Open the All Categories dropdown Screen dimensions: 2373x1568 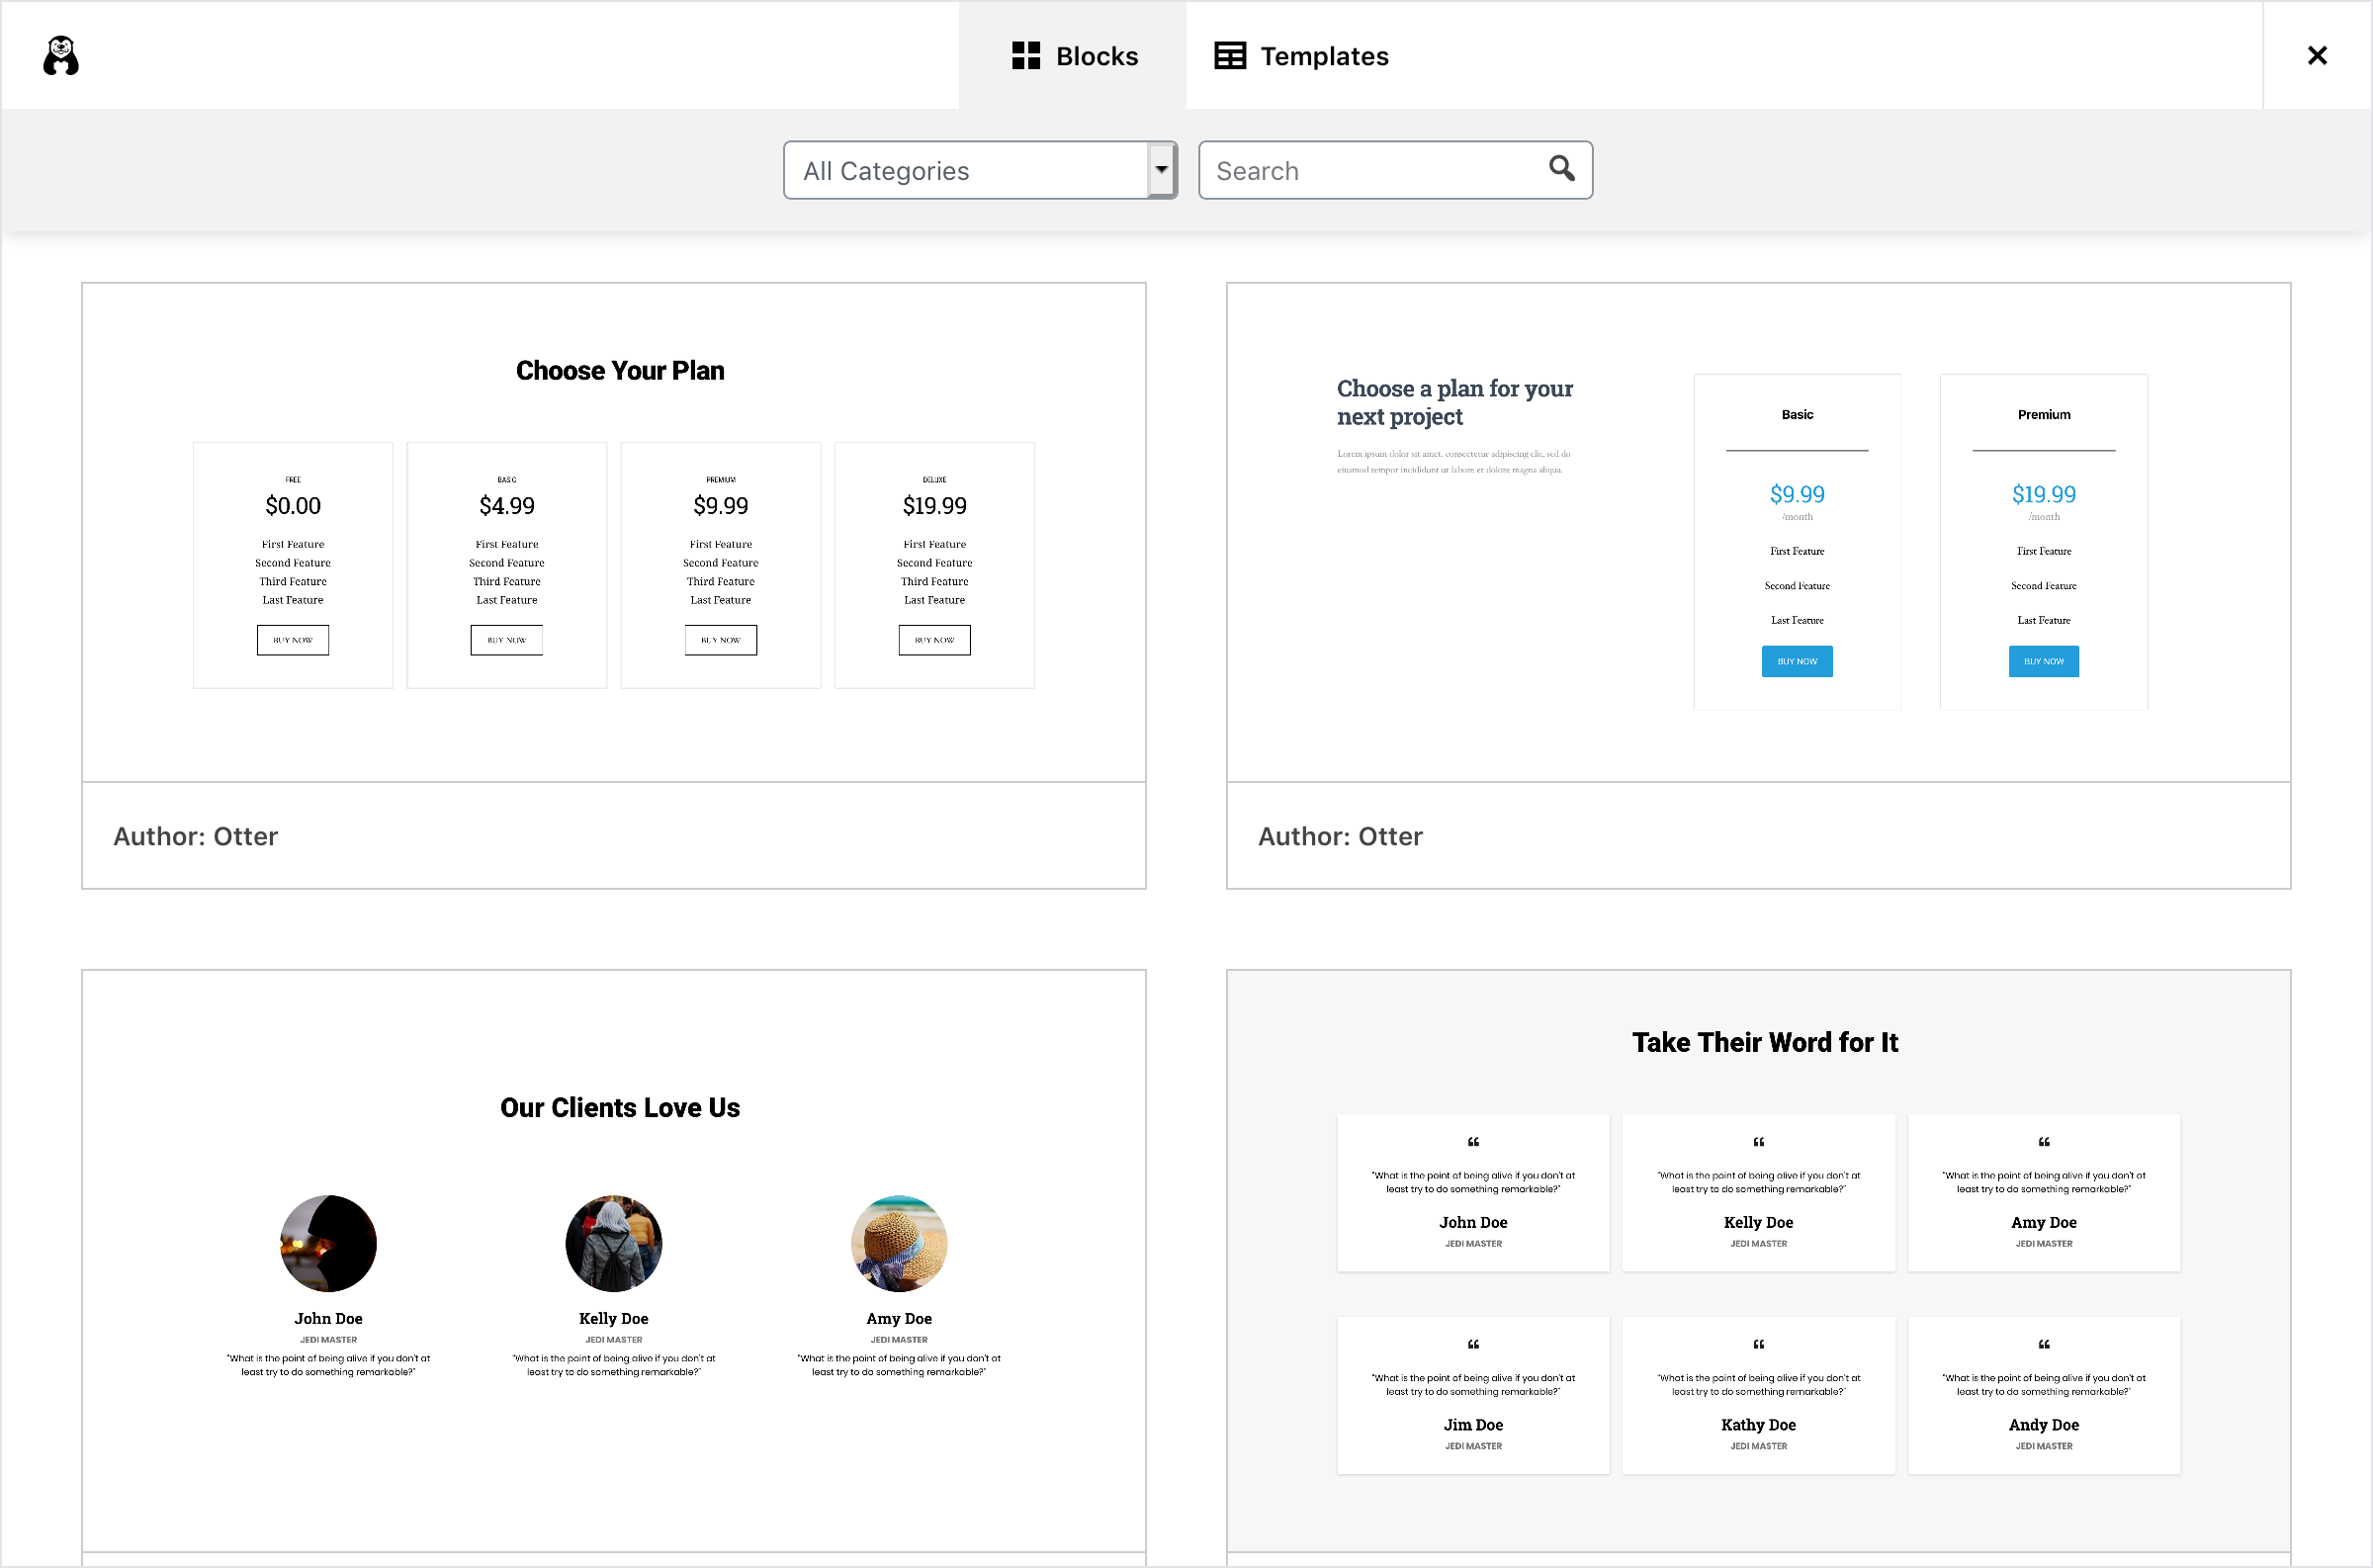pyautogui.click(x=966, y=171)
